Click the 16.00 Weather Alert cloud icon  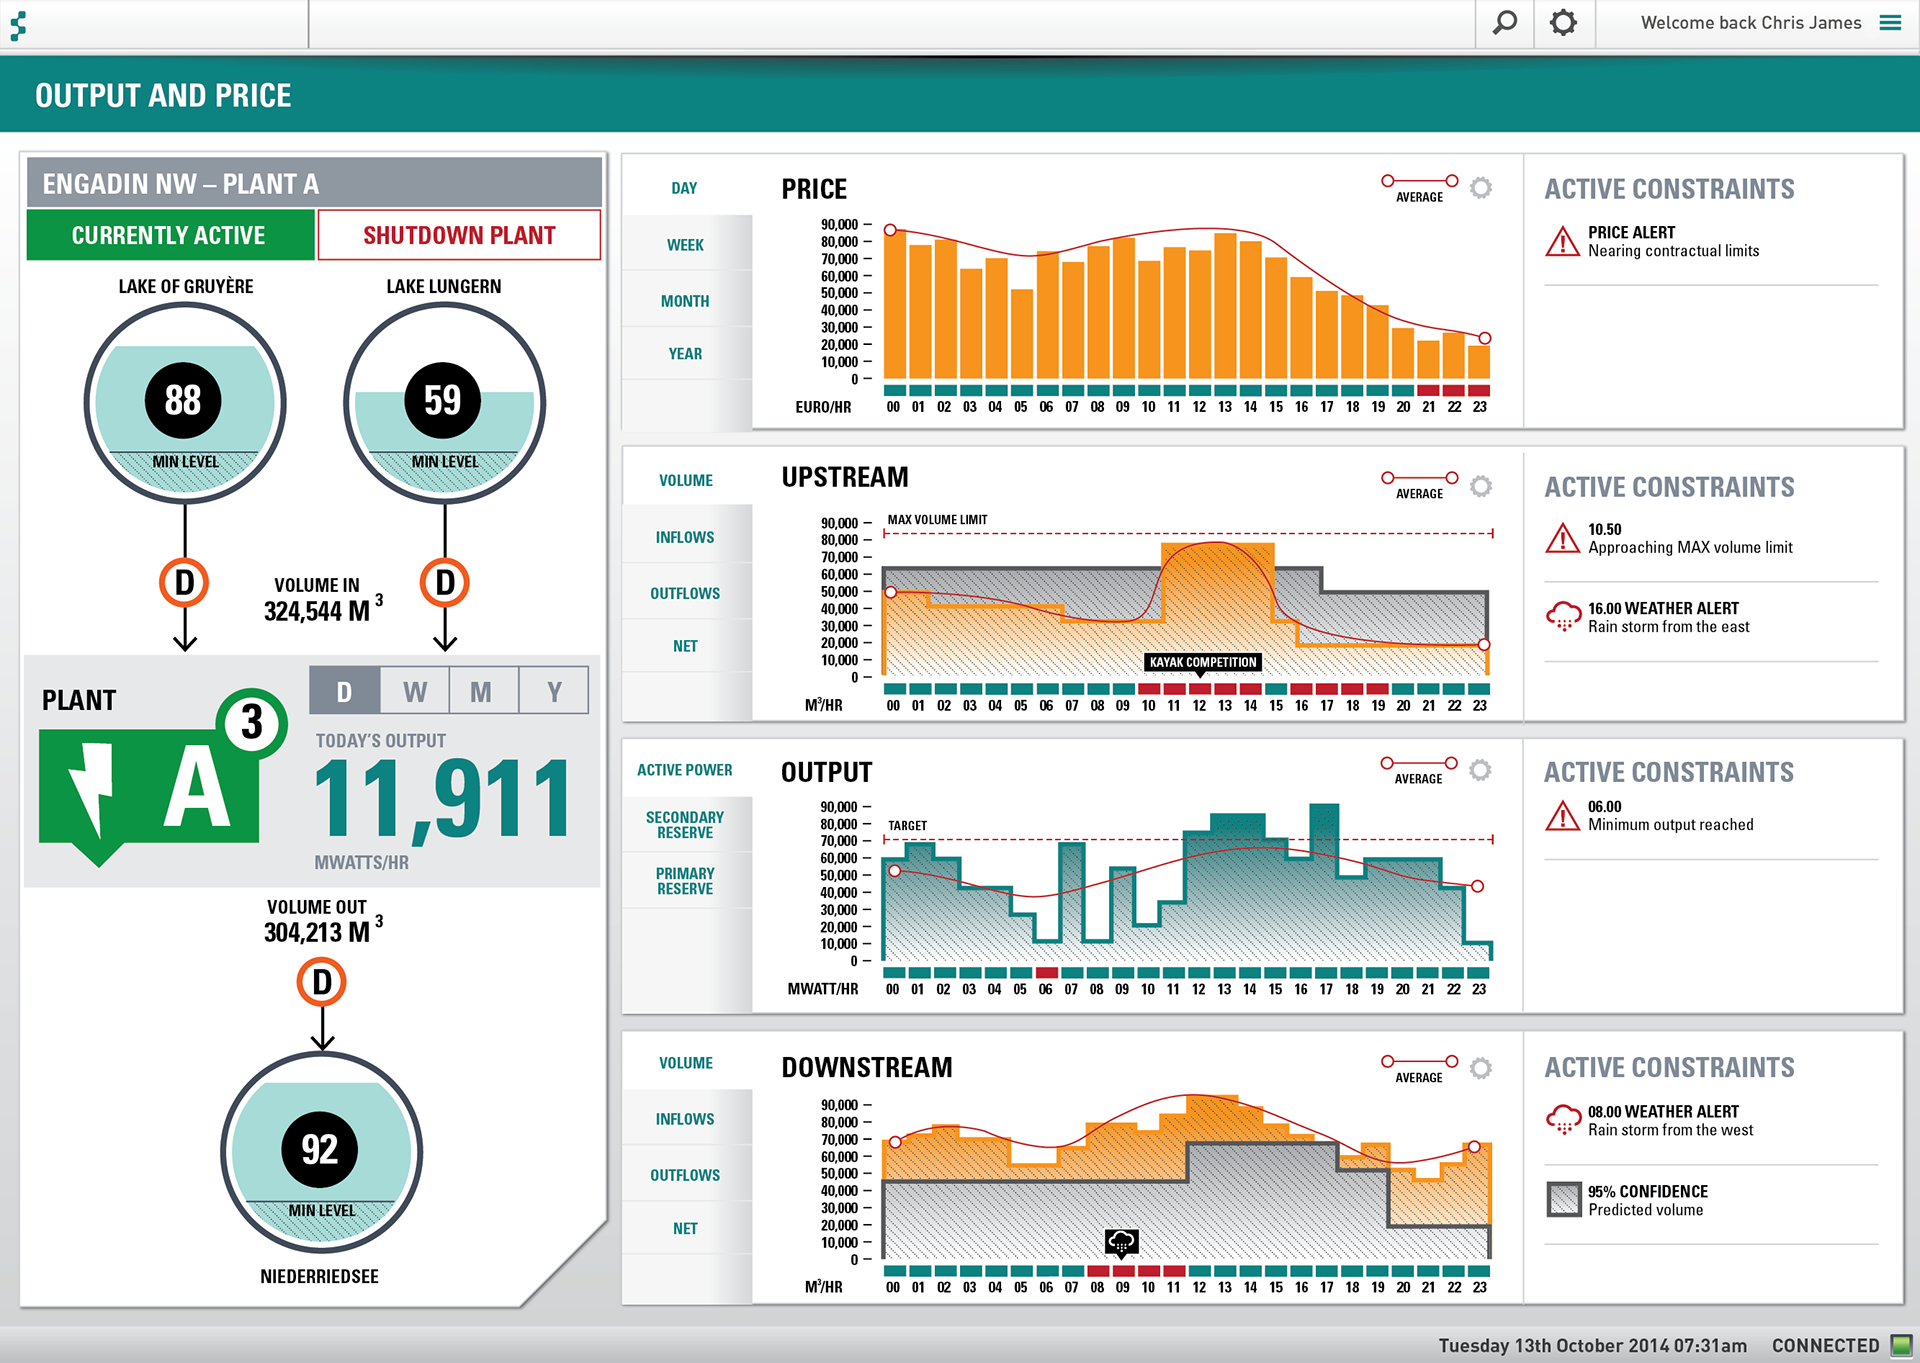pos(1563,616)
